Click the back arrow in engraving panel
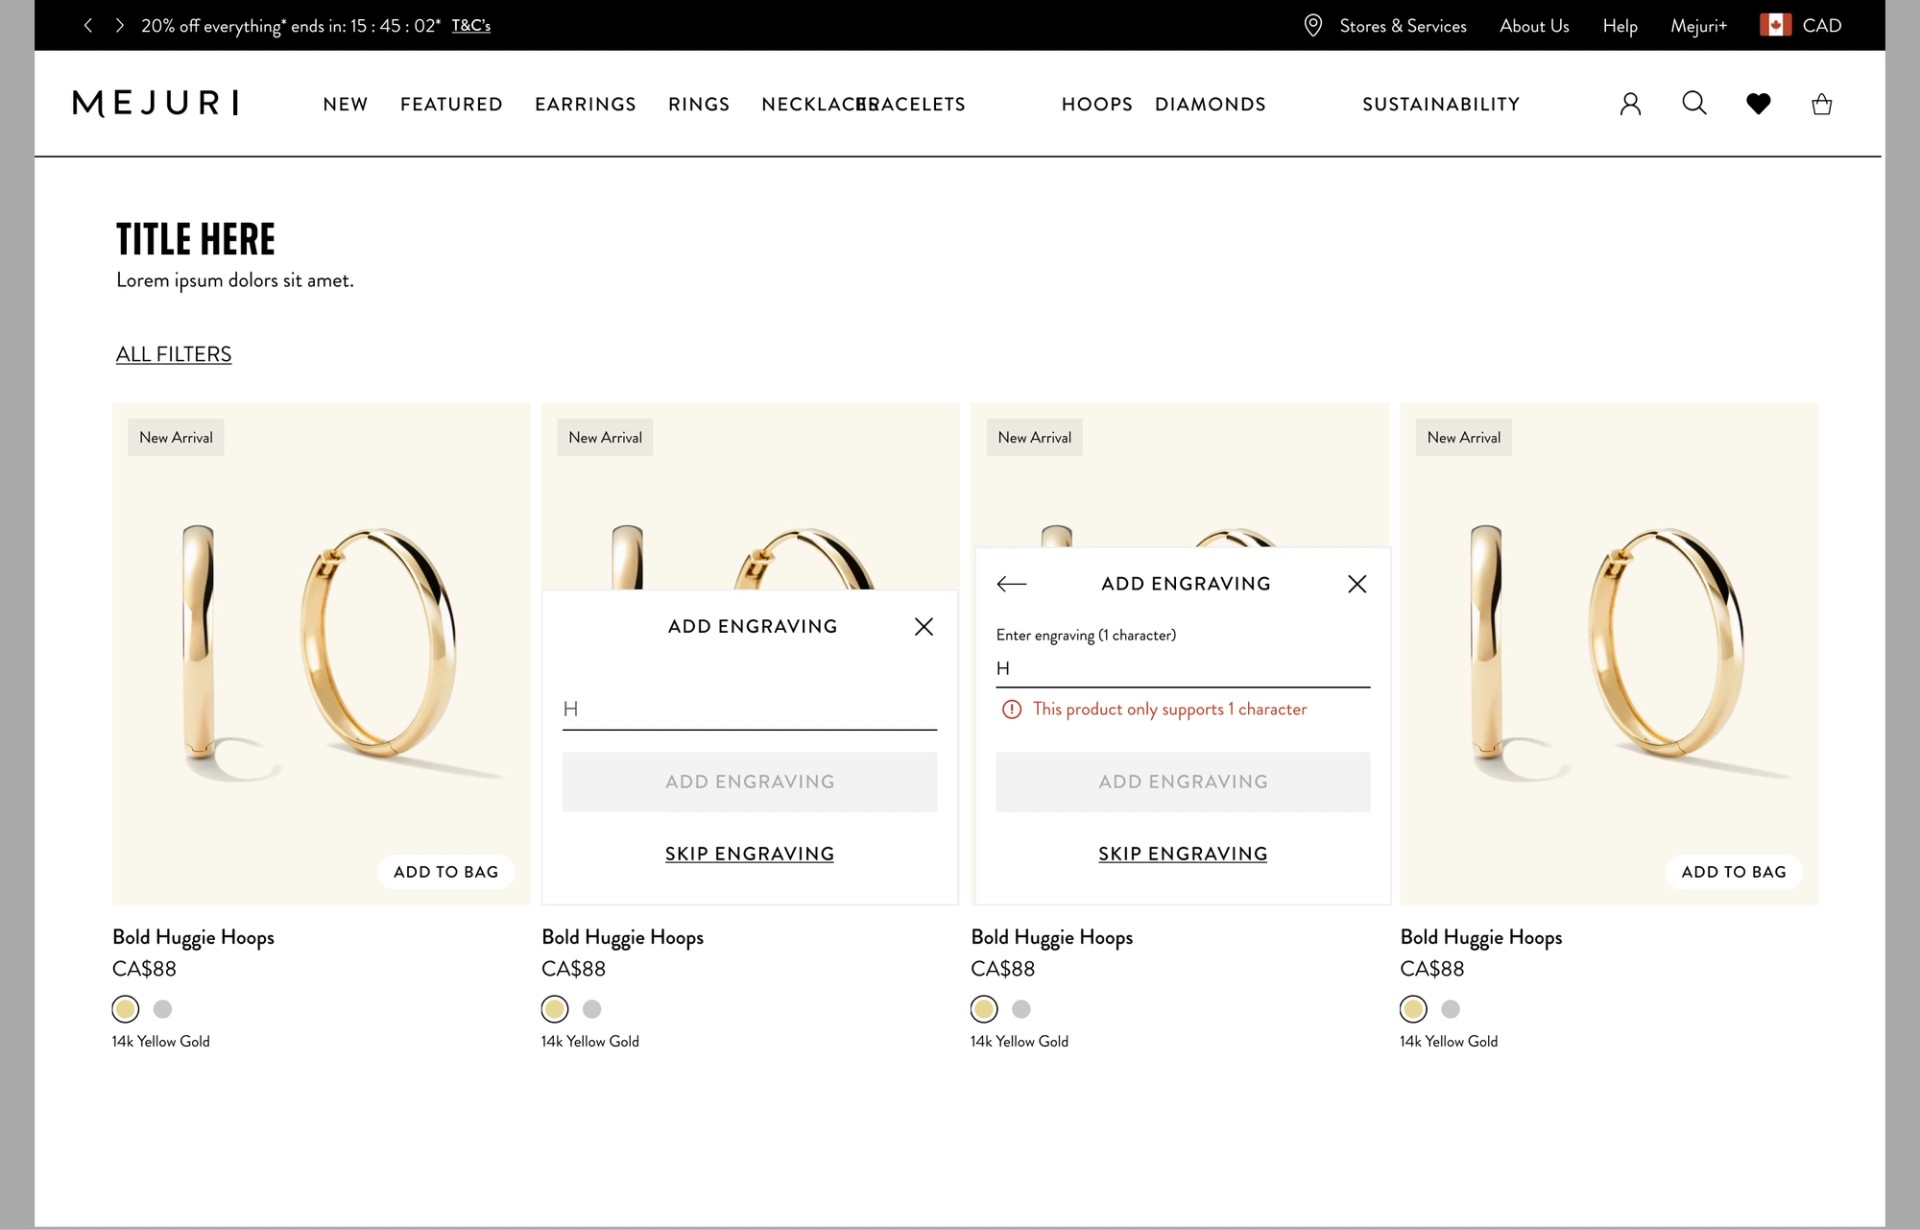The width and height of the screenshot is (1920, 1230). (1011, 584)
